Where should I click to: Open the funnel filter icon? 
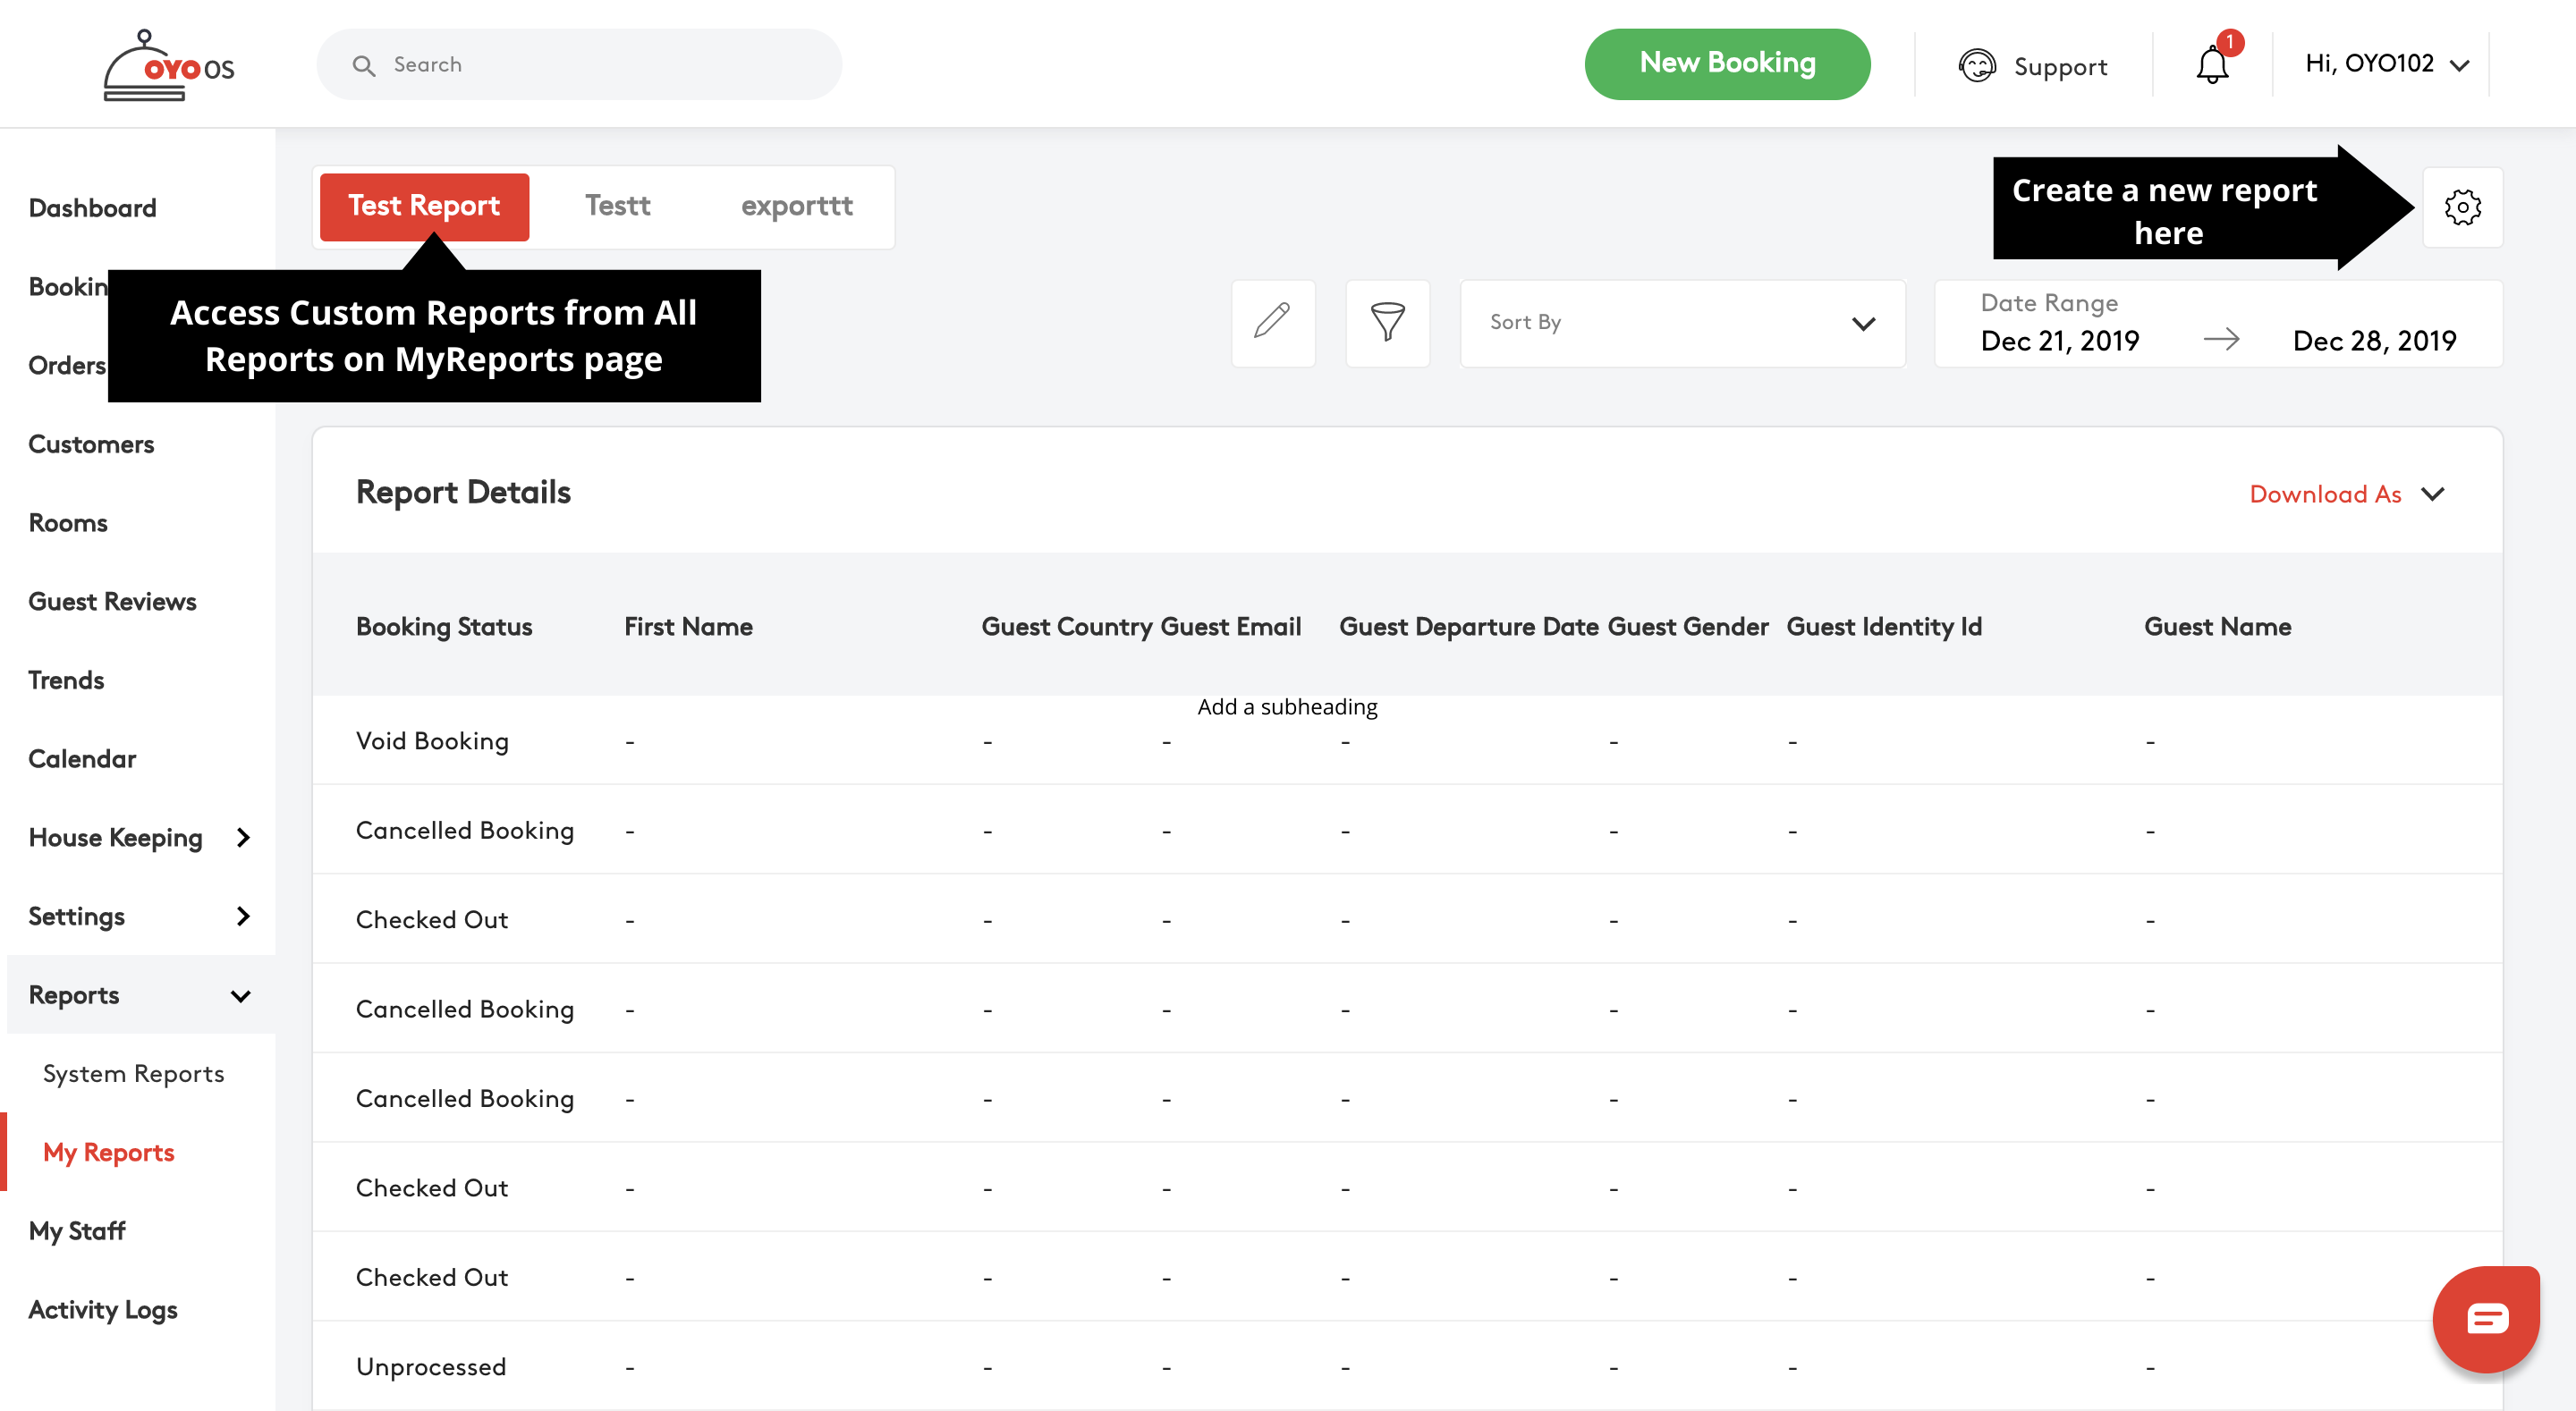pos(1387,322)
